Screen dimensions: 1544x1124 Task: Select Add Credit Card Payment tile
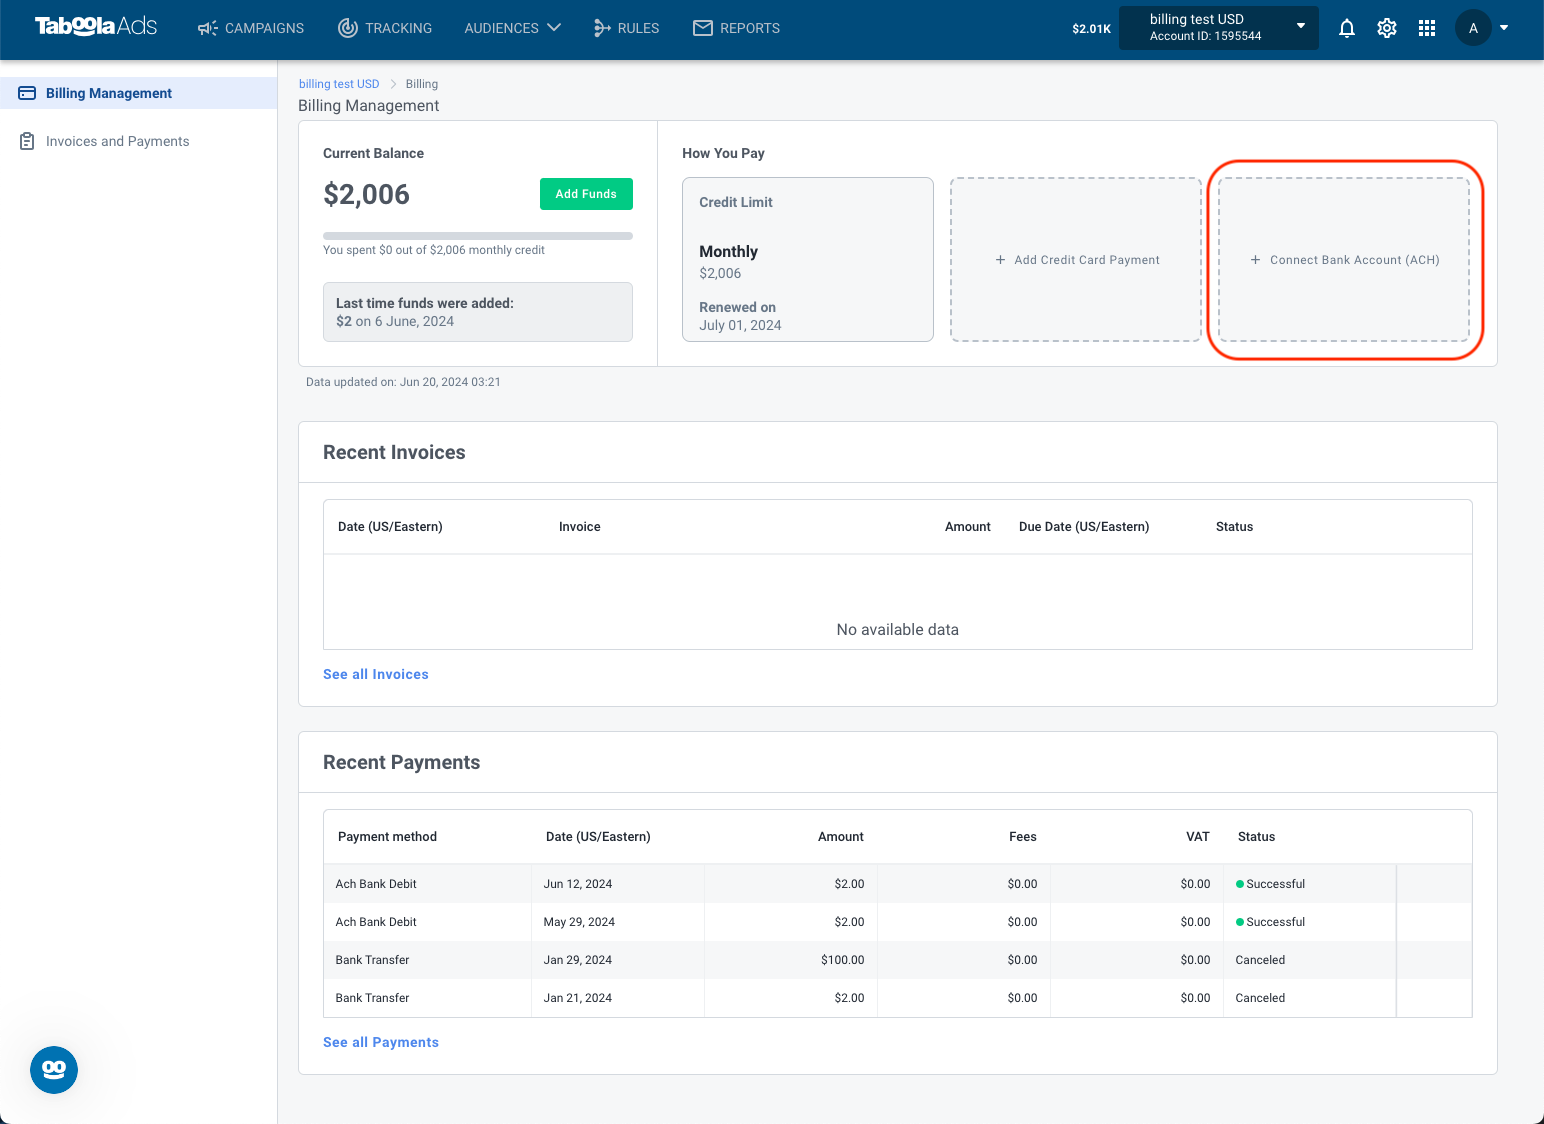[1076, 260]
